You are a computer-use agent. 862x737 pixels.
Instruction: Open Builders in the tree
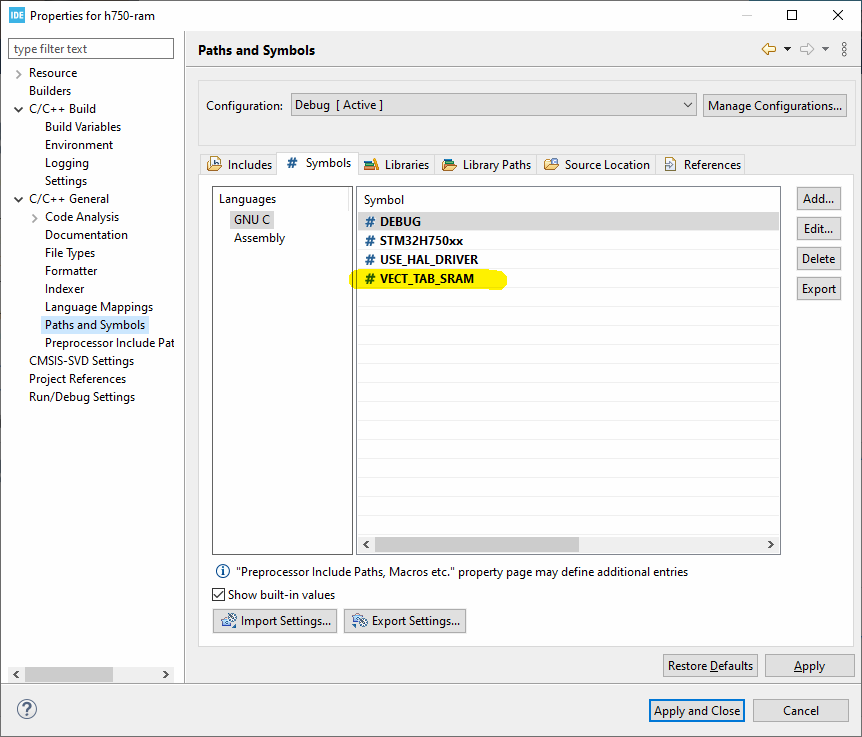pyautogui.click(x=50, y=91)
